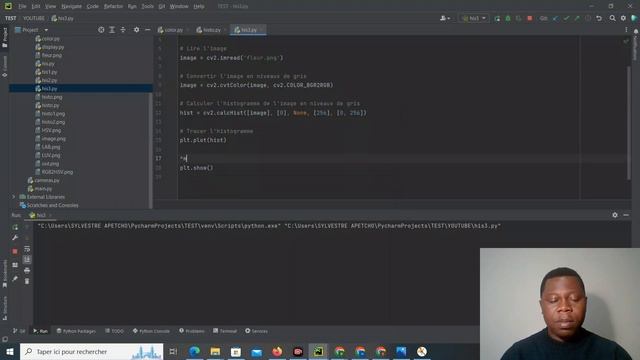The width and height of the screenshot is (640, 360).
Task: Open Firefox from the taskbar
Action: (x=277, y=351)
